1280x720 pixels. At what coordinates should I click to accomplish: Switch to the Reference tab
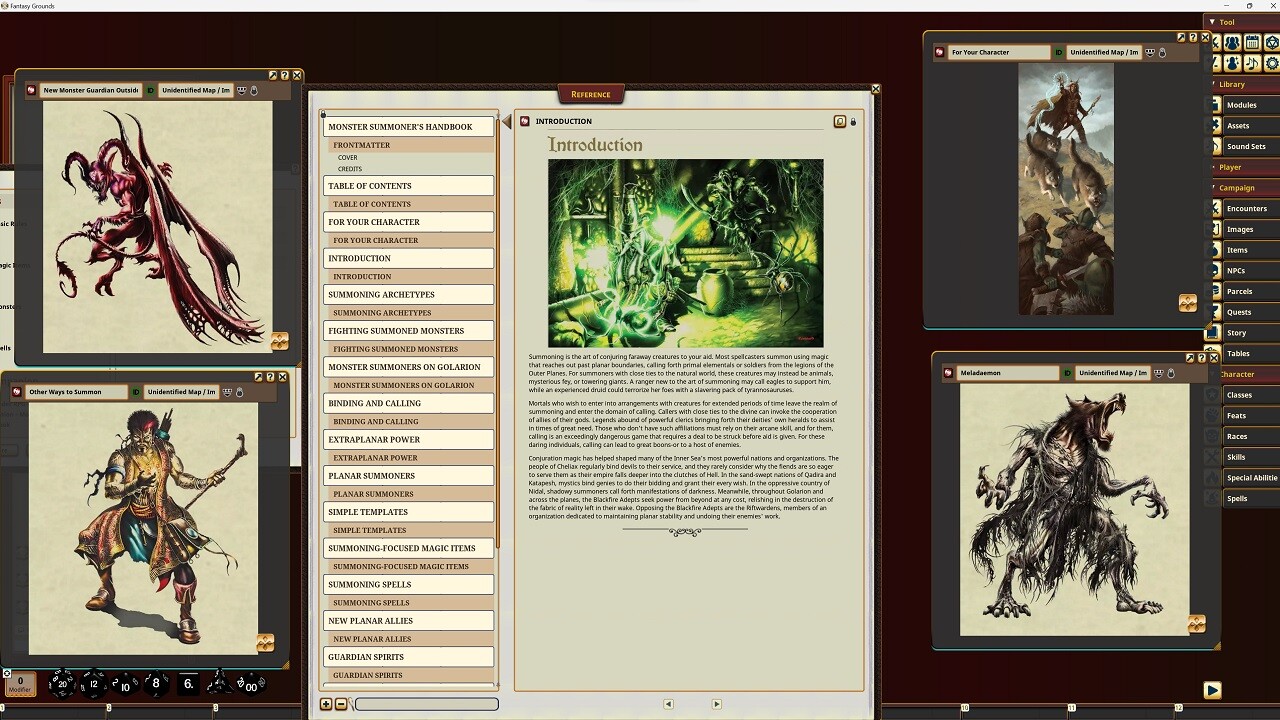[x=590, y=93]
